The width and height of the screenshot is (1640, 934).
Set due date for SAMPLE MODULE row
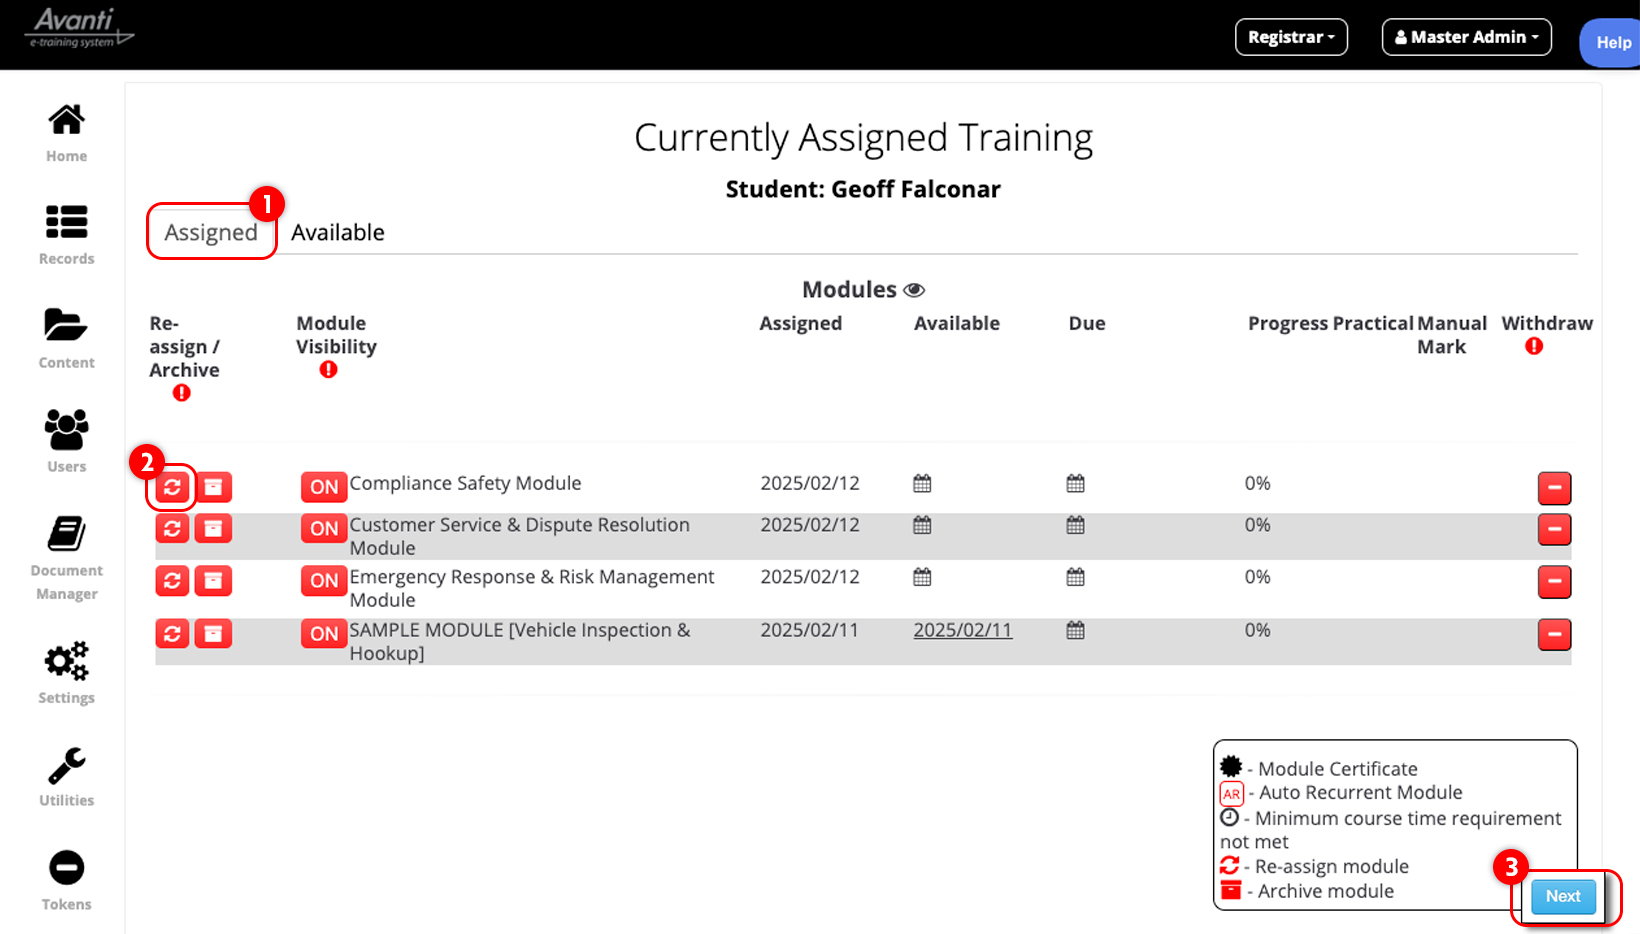tap(1075, 631)
